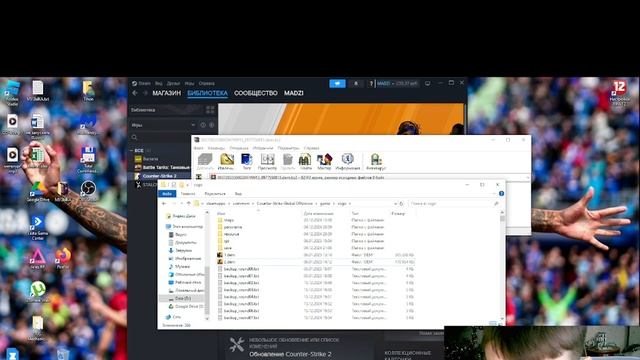Click WinRAR Delete (Удалить) toolbar icon
Screen dimensions: 640x360
[287, 161]
